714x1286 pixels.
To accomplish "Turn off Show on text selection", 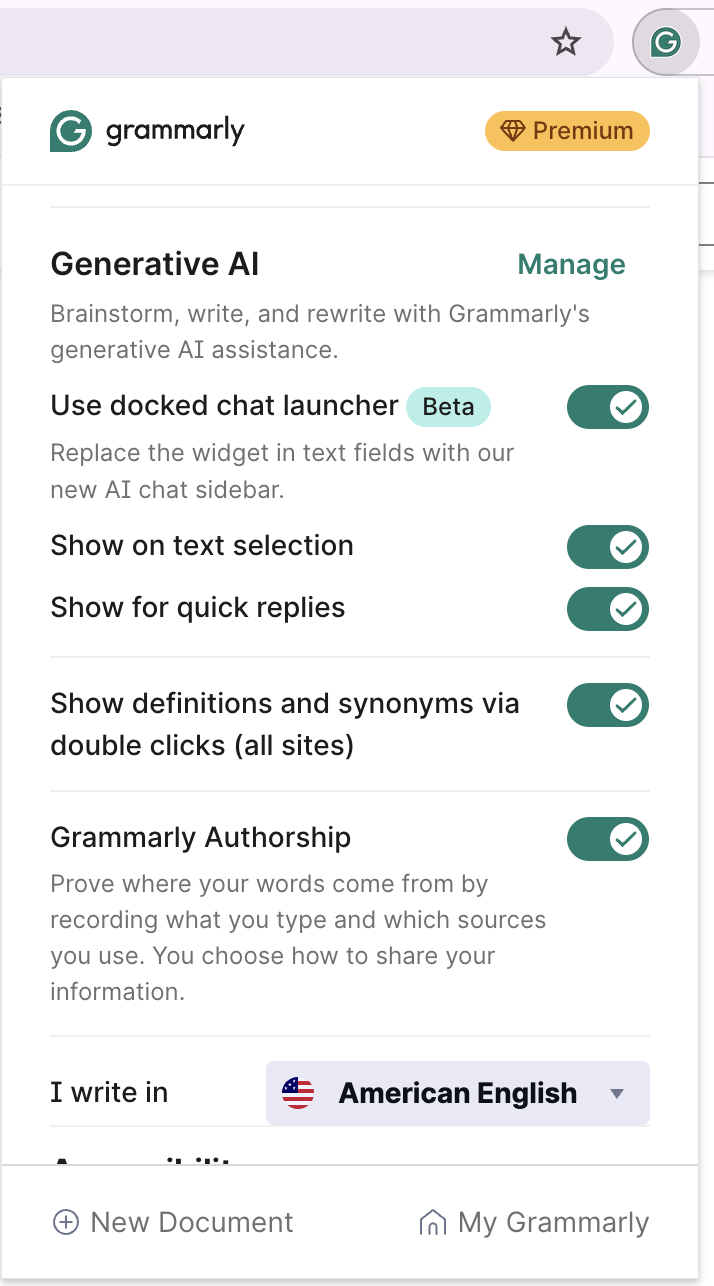I will pyautogui.click(x=607, y=547).
